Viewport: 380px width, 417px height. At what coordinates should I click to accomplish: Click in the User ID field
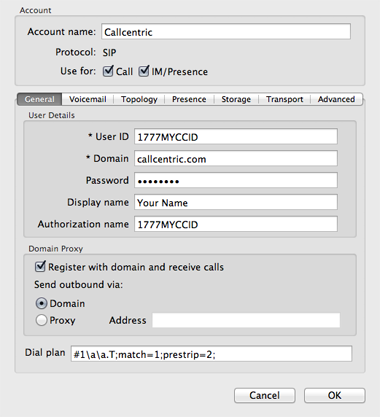[x=236, y=137]
